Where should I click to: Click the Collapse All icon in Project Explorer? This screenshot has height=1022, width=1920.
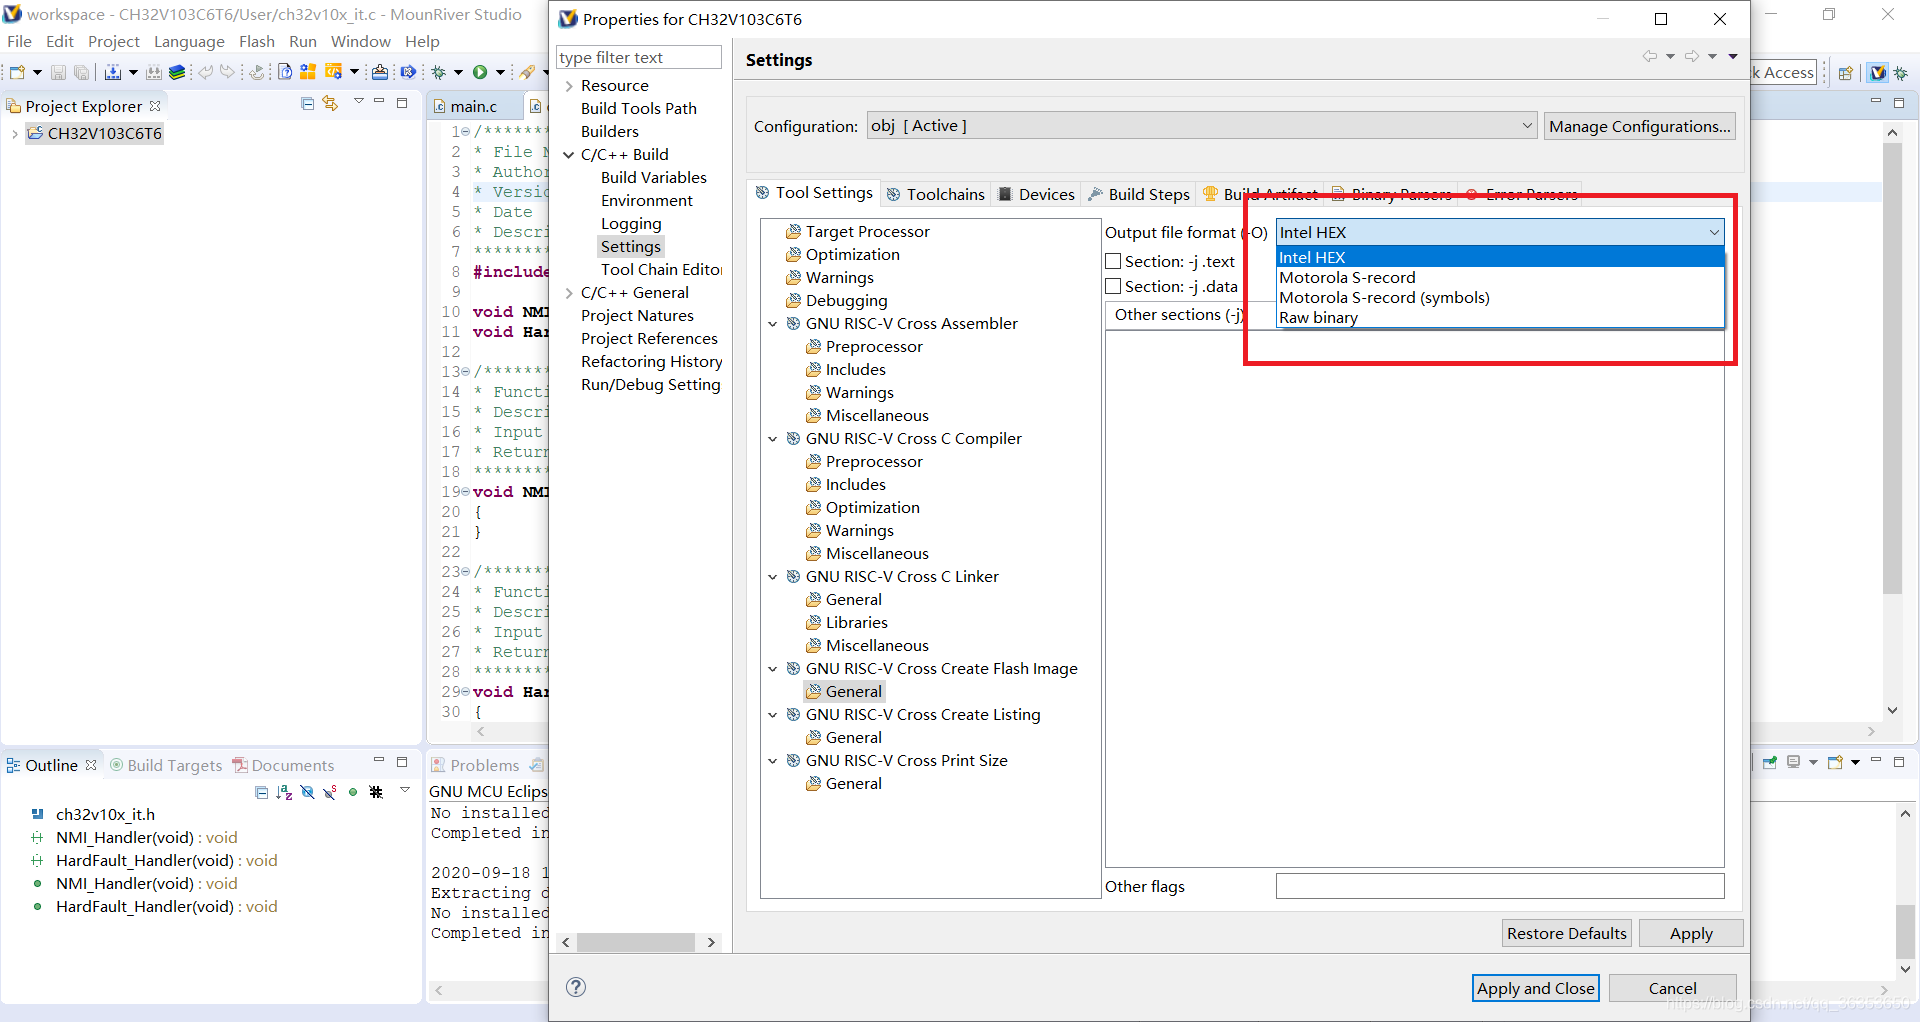pos(307,104)
